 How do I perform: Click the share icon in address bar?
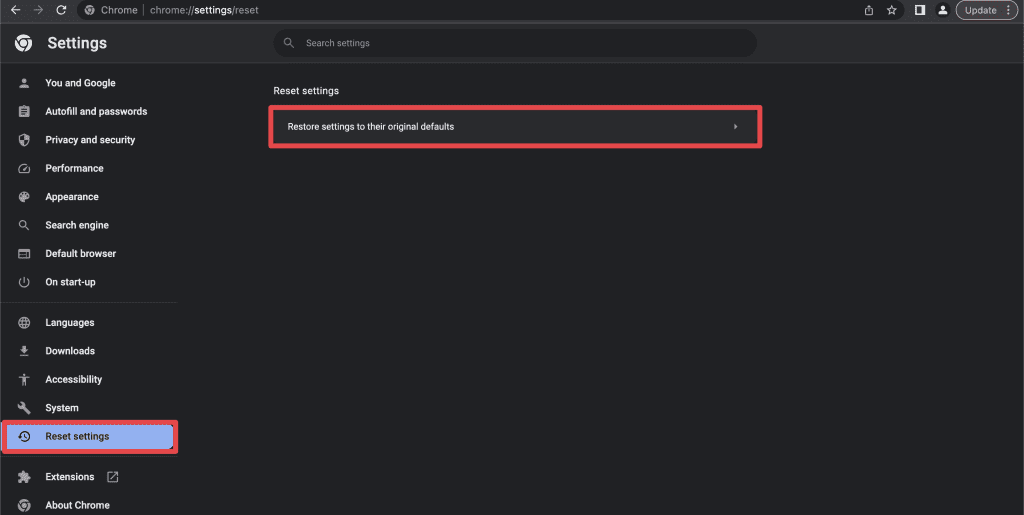pyautogui.click(x=868, y=10)
